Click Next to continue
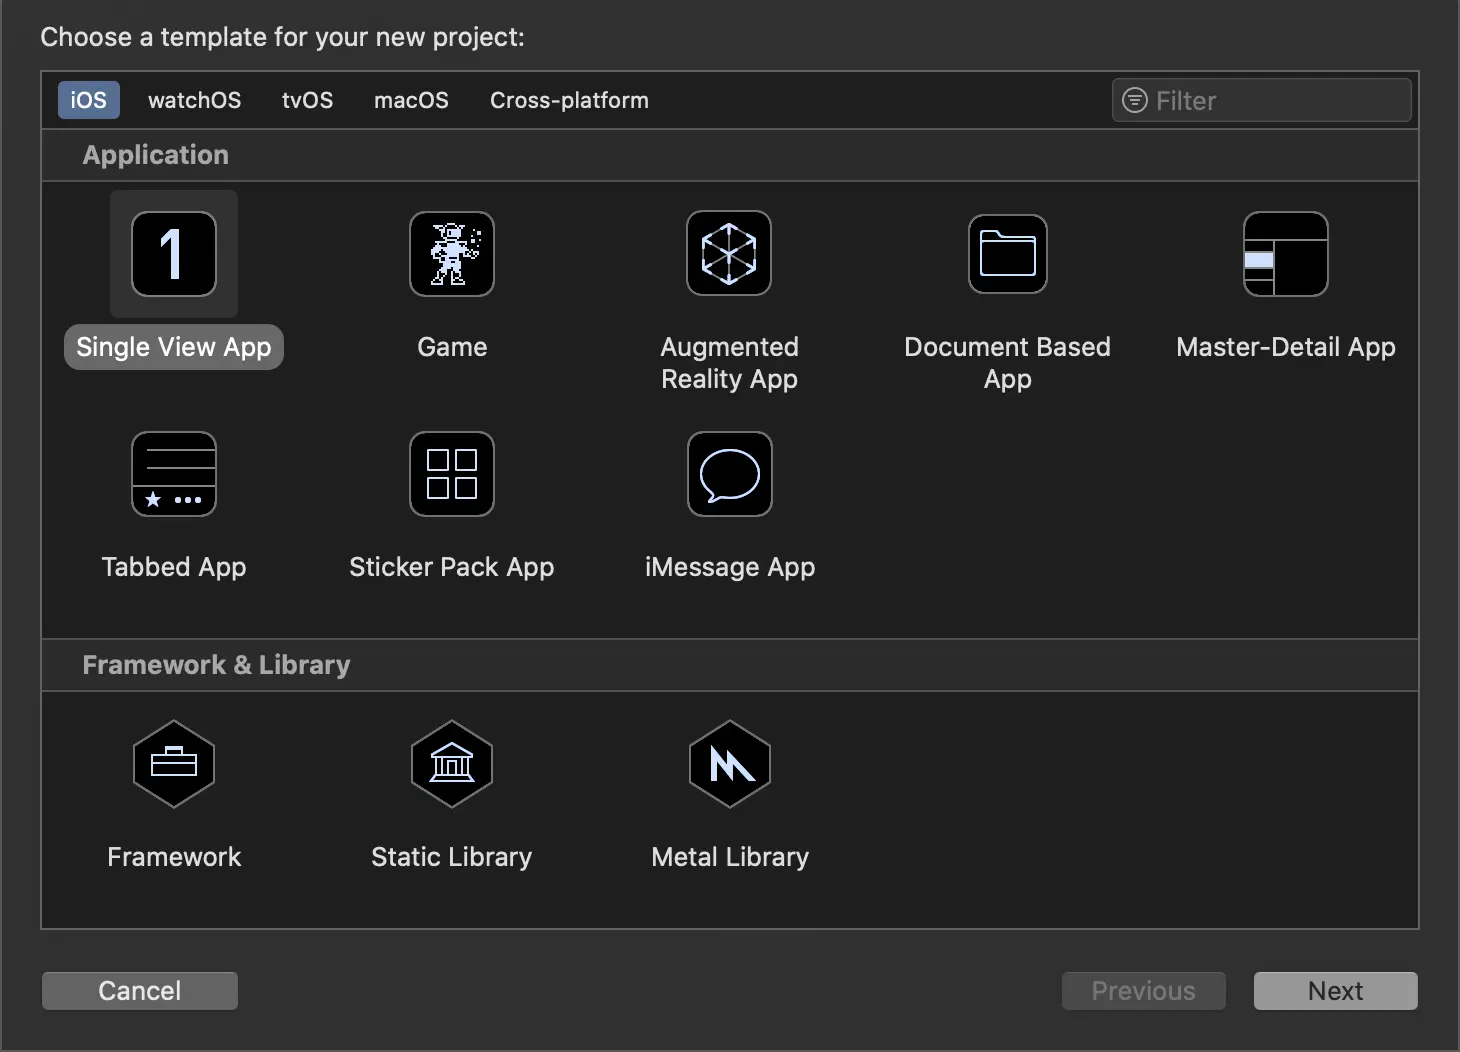This screenshot has width=1460, height=1052. coord(1336,991)
